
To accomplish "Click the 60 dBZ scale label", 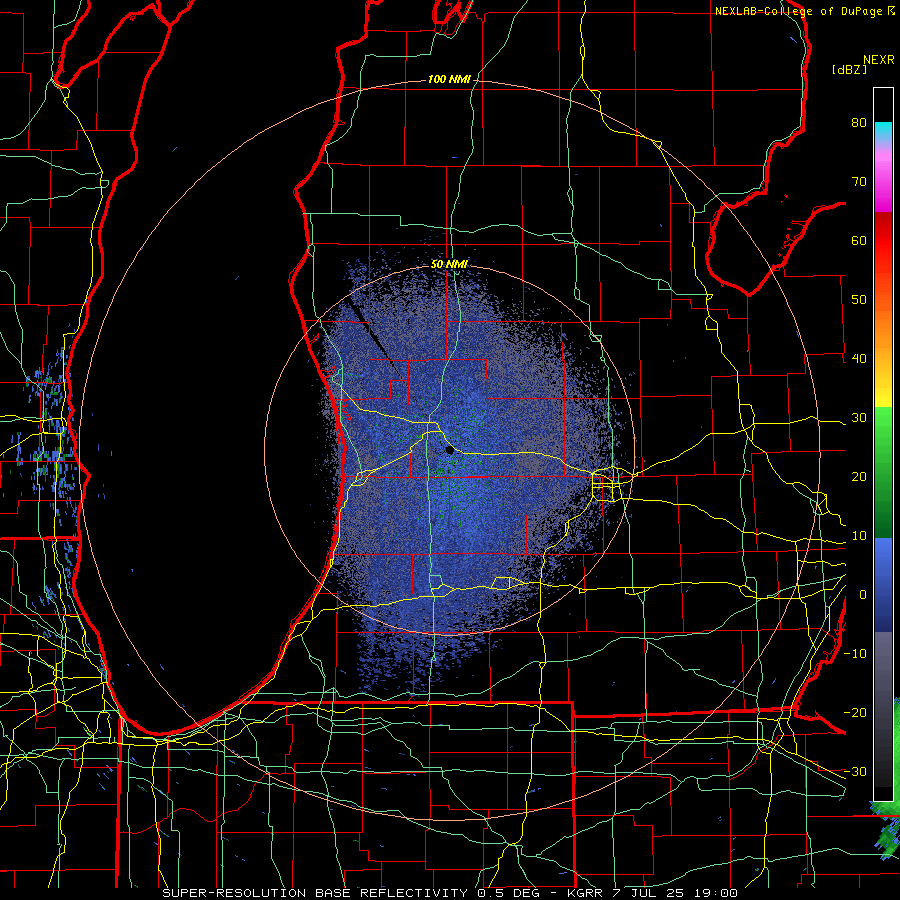I will [x=859, y=240].
